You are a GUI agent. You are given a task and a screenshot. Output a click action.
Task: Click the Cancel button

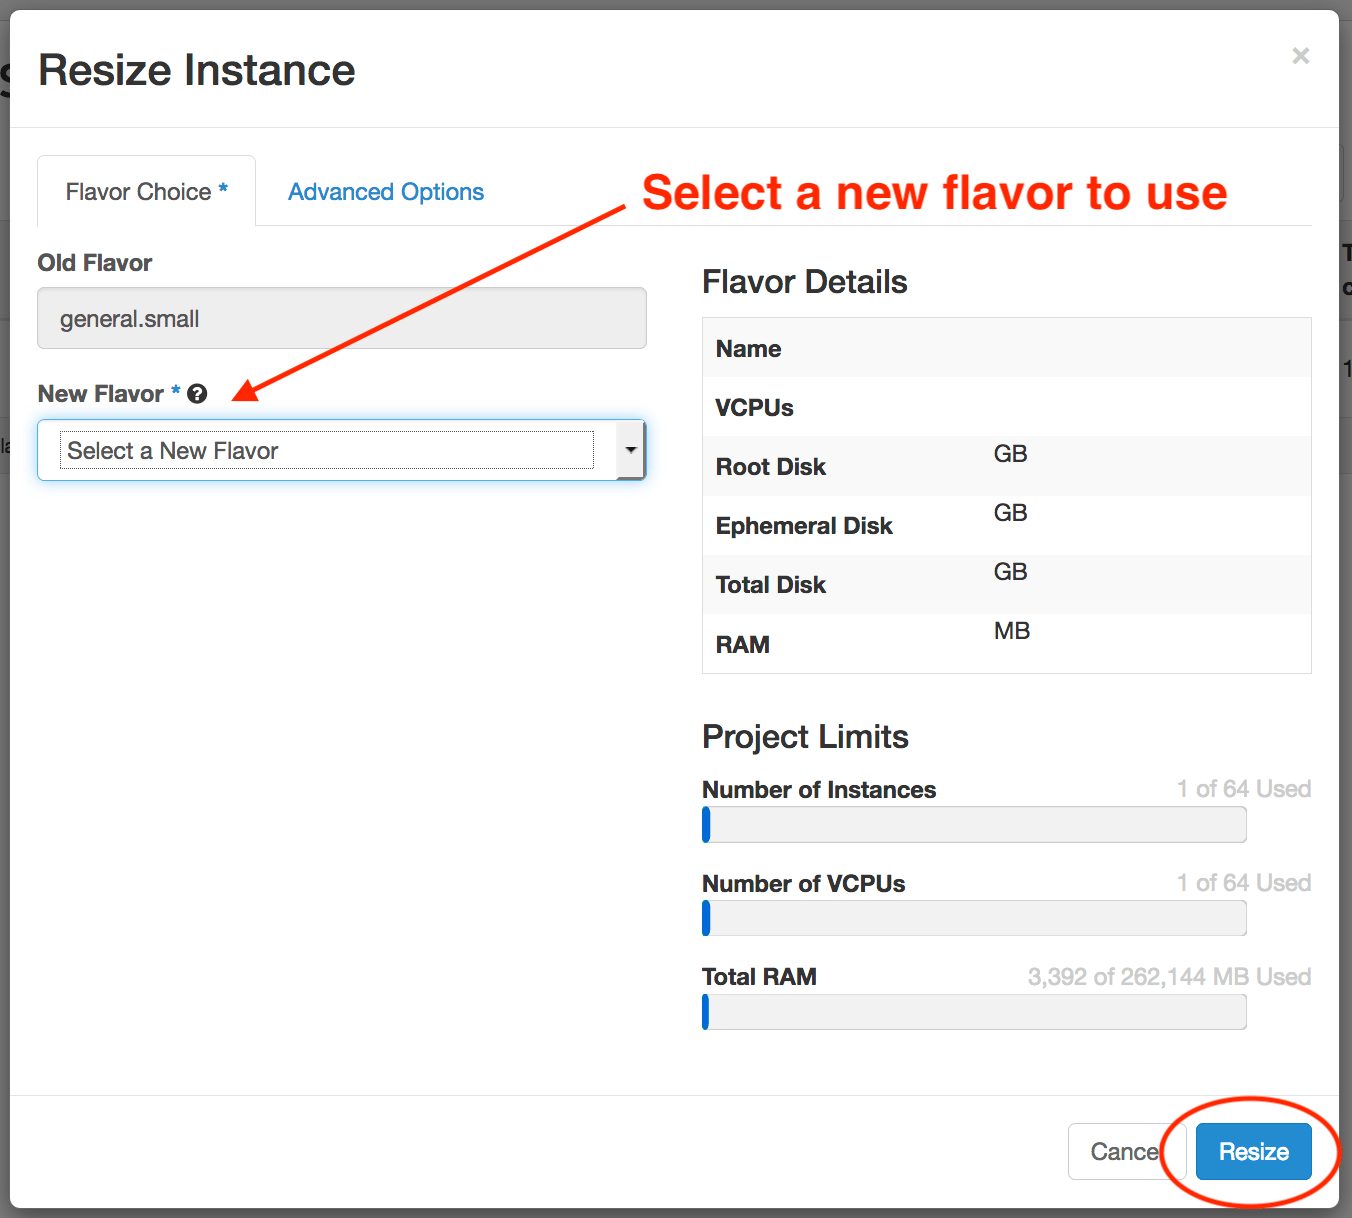click(x=1126, y=1152)
